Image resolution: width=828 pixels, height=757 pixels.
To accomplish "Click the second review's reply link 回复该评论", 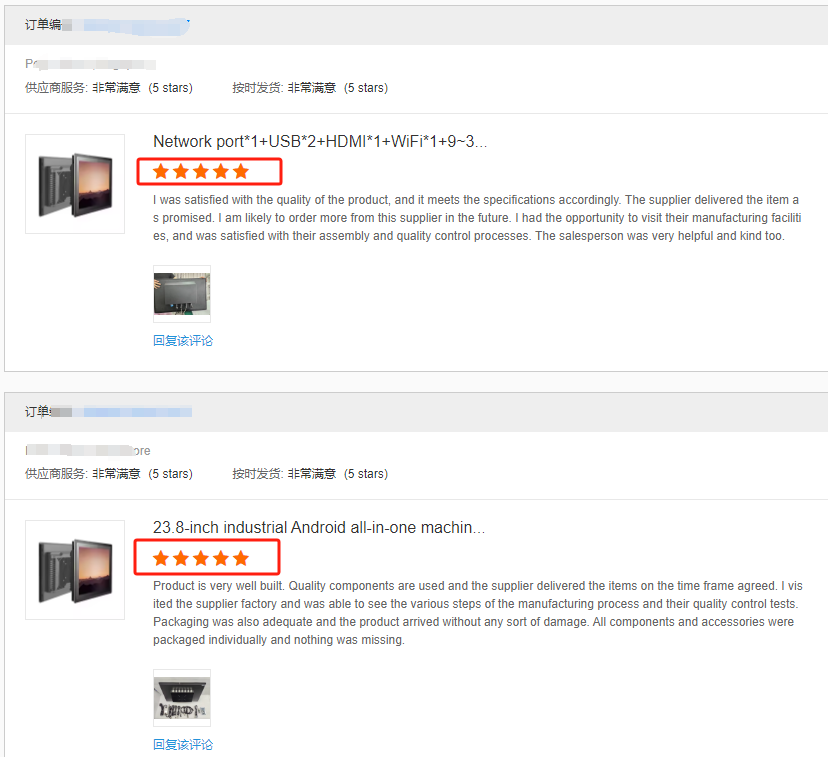I will (x=183, y=744).
